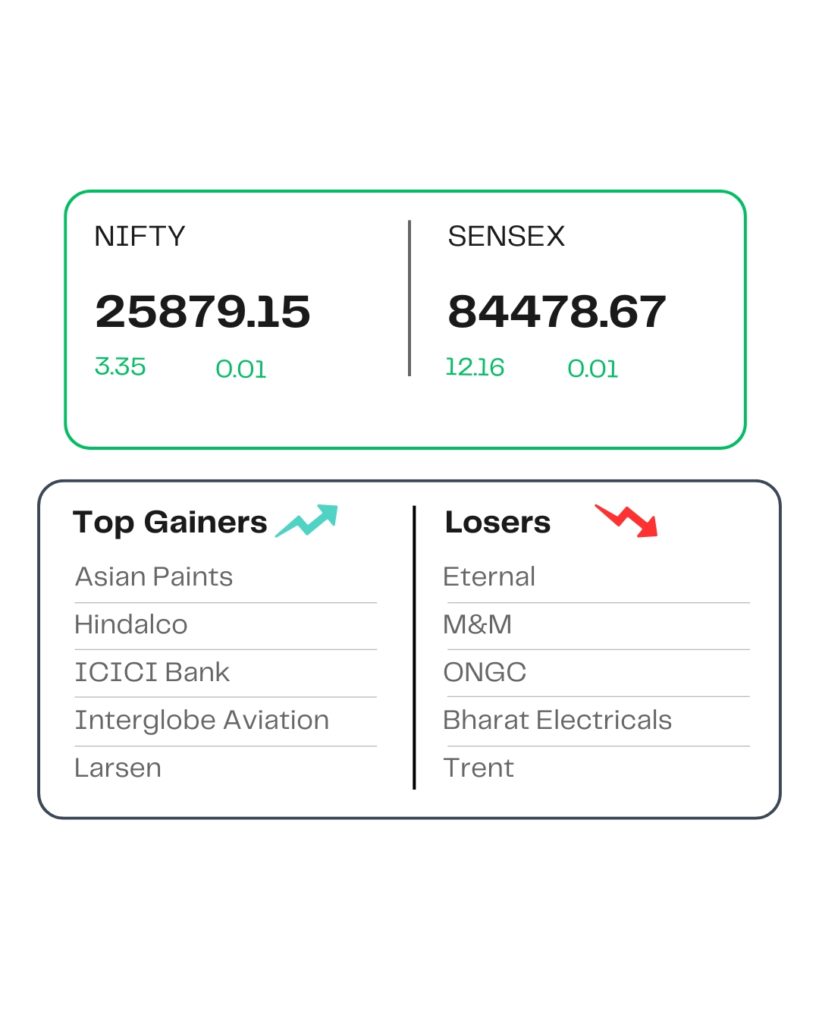
Task: Select Hindalco in the gainers list
Action: [x=131, y=625]
